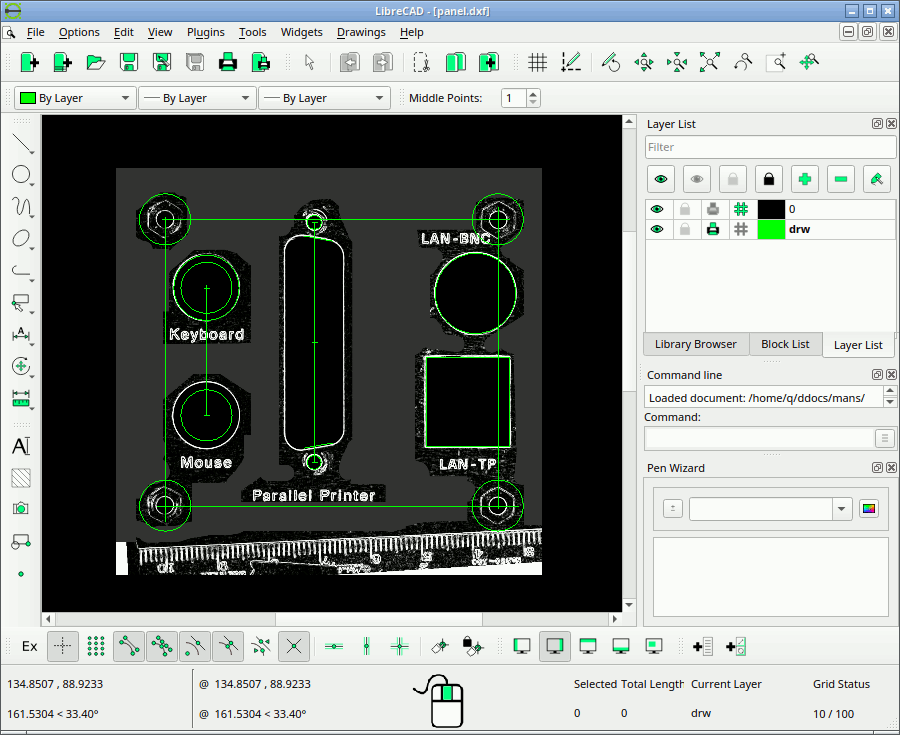
Task: Click the black color swatch of layer 0
Action: [771, 209]
